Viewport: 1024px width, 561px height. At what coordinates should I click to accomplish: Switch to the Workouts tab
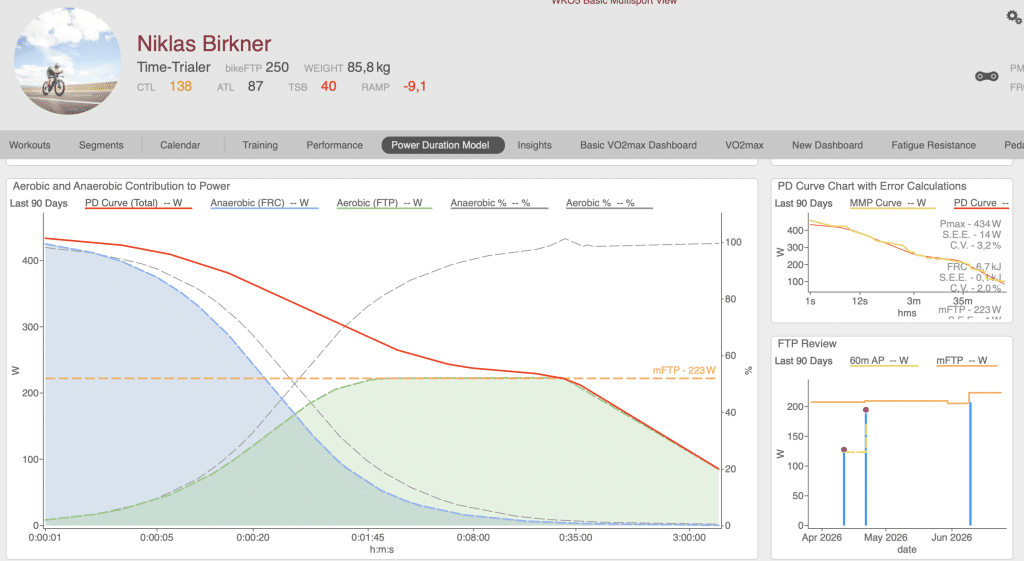(29, 145)
